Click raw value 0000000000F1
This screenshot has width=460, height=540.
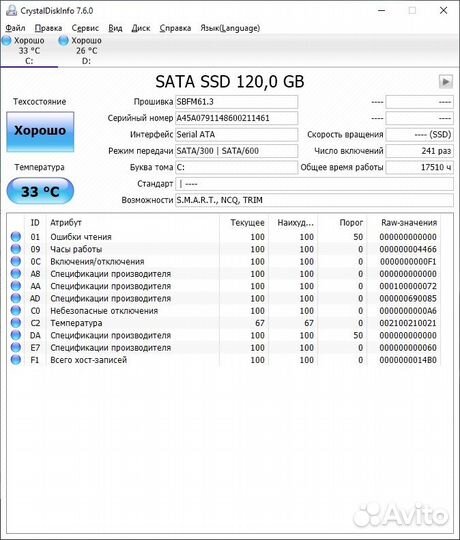click(408, 262)
